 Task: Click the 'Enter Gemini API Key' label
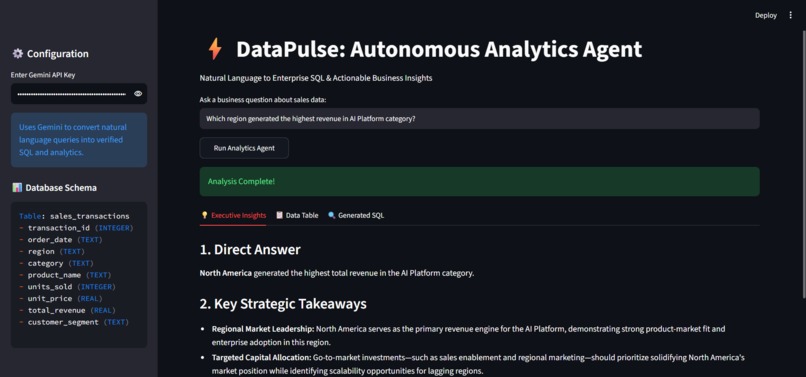tap(43, 75)
